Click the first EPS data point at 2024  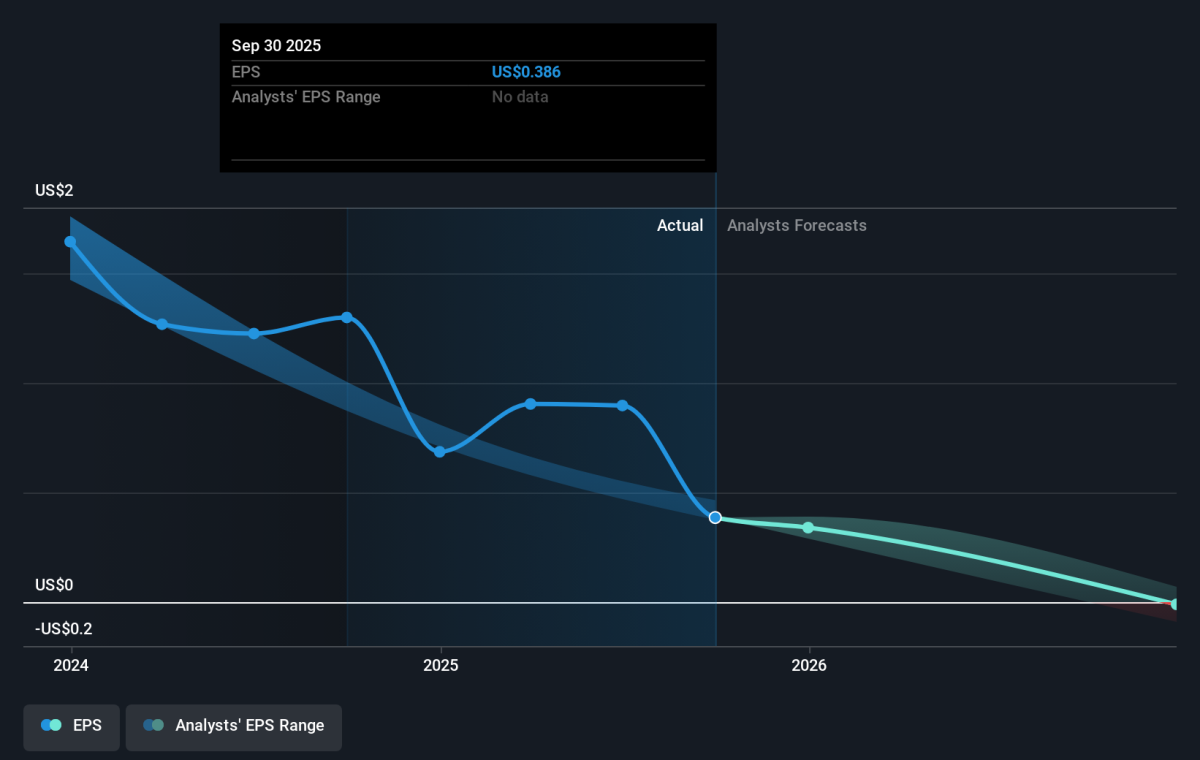[x=70, y=242]
